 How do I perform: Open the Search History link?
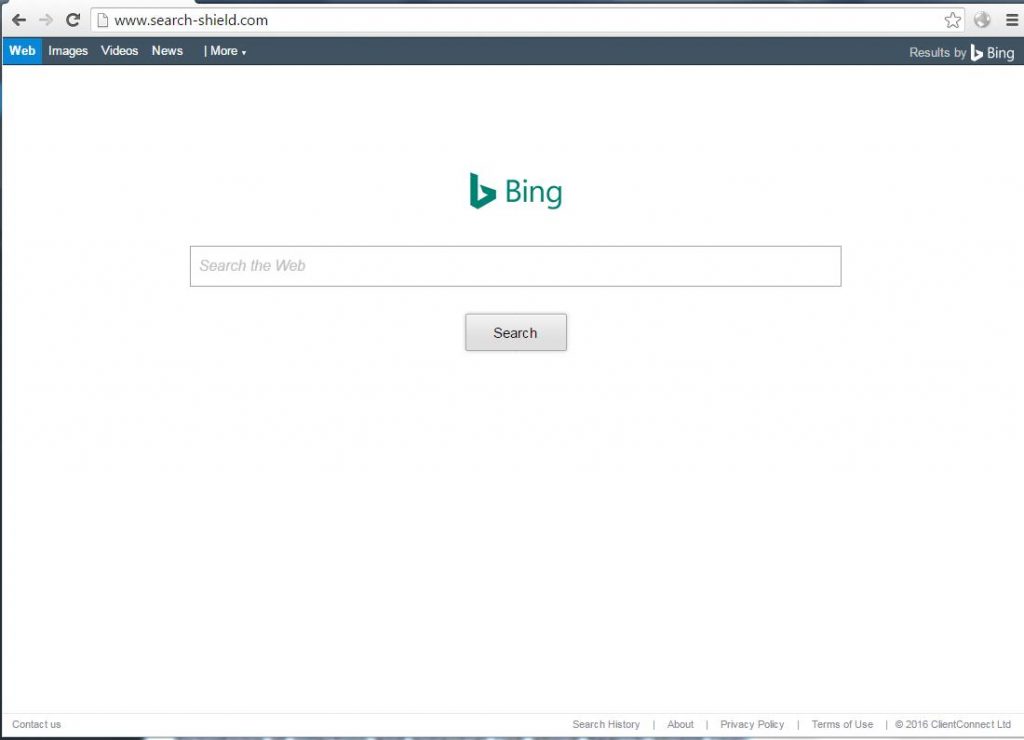tap(606, 724)
